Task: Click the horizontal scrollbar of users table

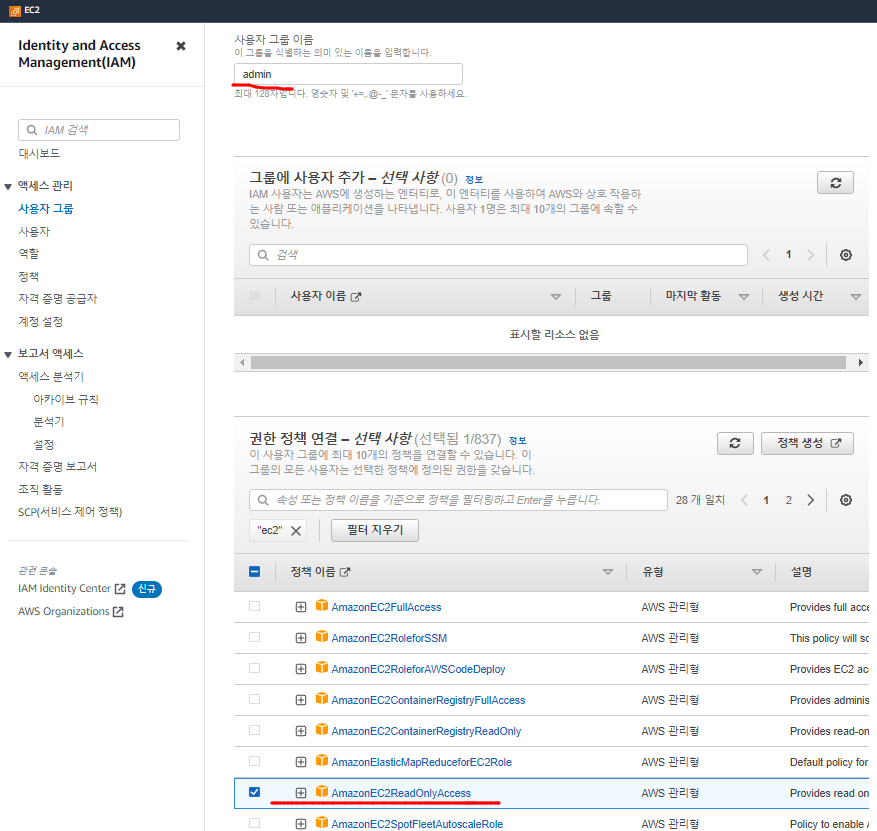Action: pyautogui.click(x=548, y=362)
